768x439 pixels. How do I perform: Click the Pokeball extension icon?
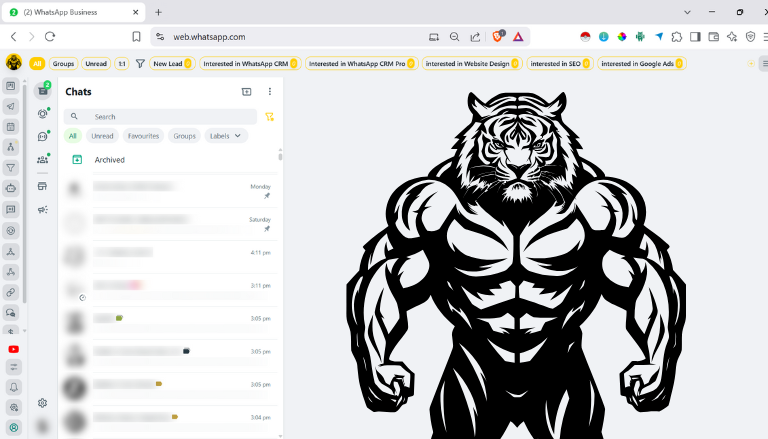pyautogui.click(x=585, y=37)
